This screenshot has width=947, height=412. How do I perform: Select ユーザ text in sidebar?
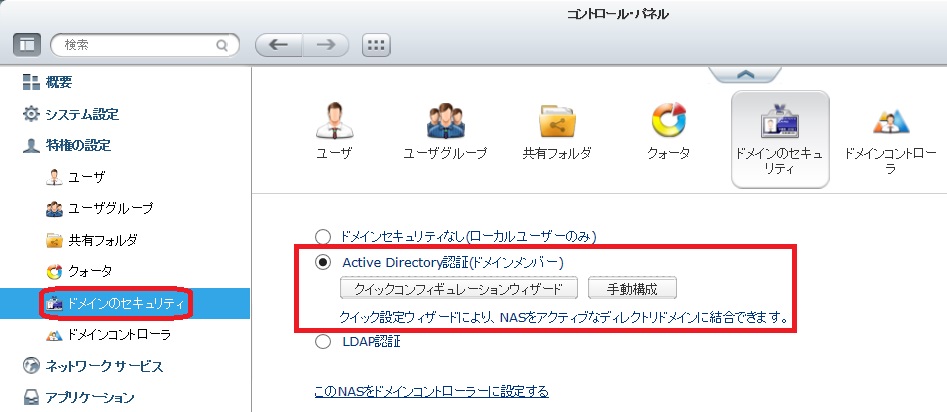point(87,177)
